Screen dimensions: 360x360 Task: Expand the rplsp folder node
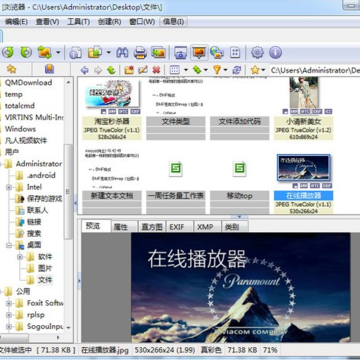(9, 315)
